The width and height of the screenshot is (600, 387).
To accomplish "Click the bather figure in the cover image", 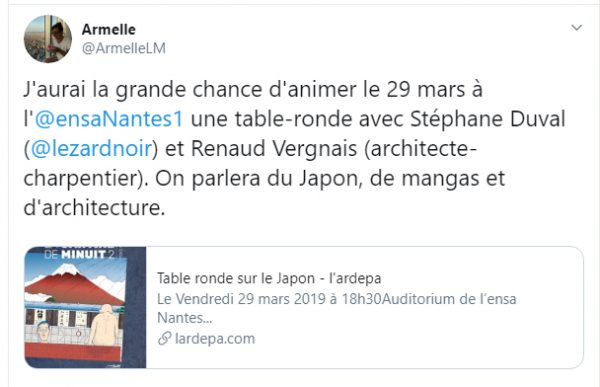I will pyautogui.click(x=105, y=325).
